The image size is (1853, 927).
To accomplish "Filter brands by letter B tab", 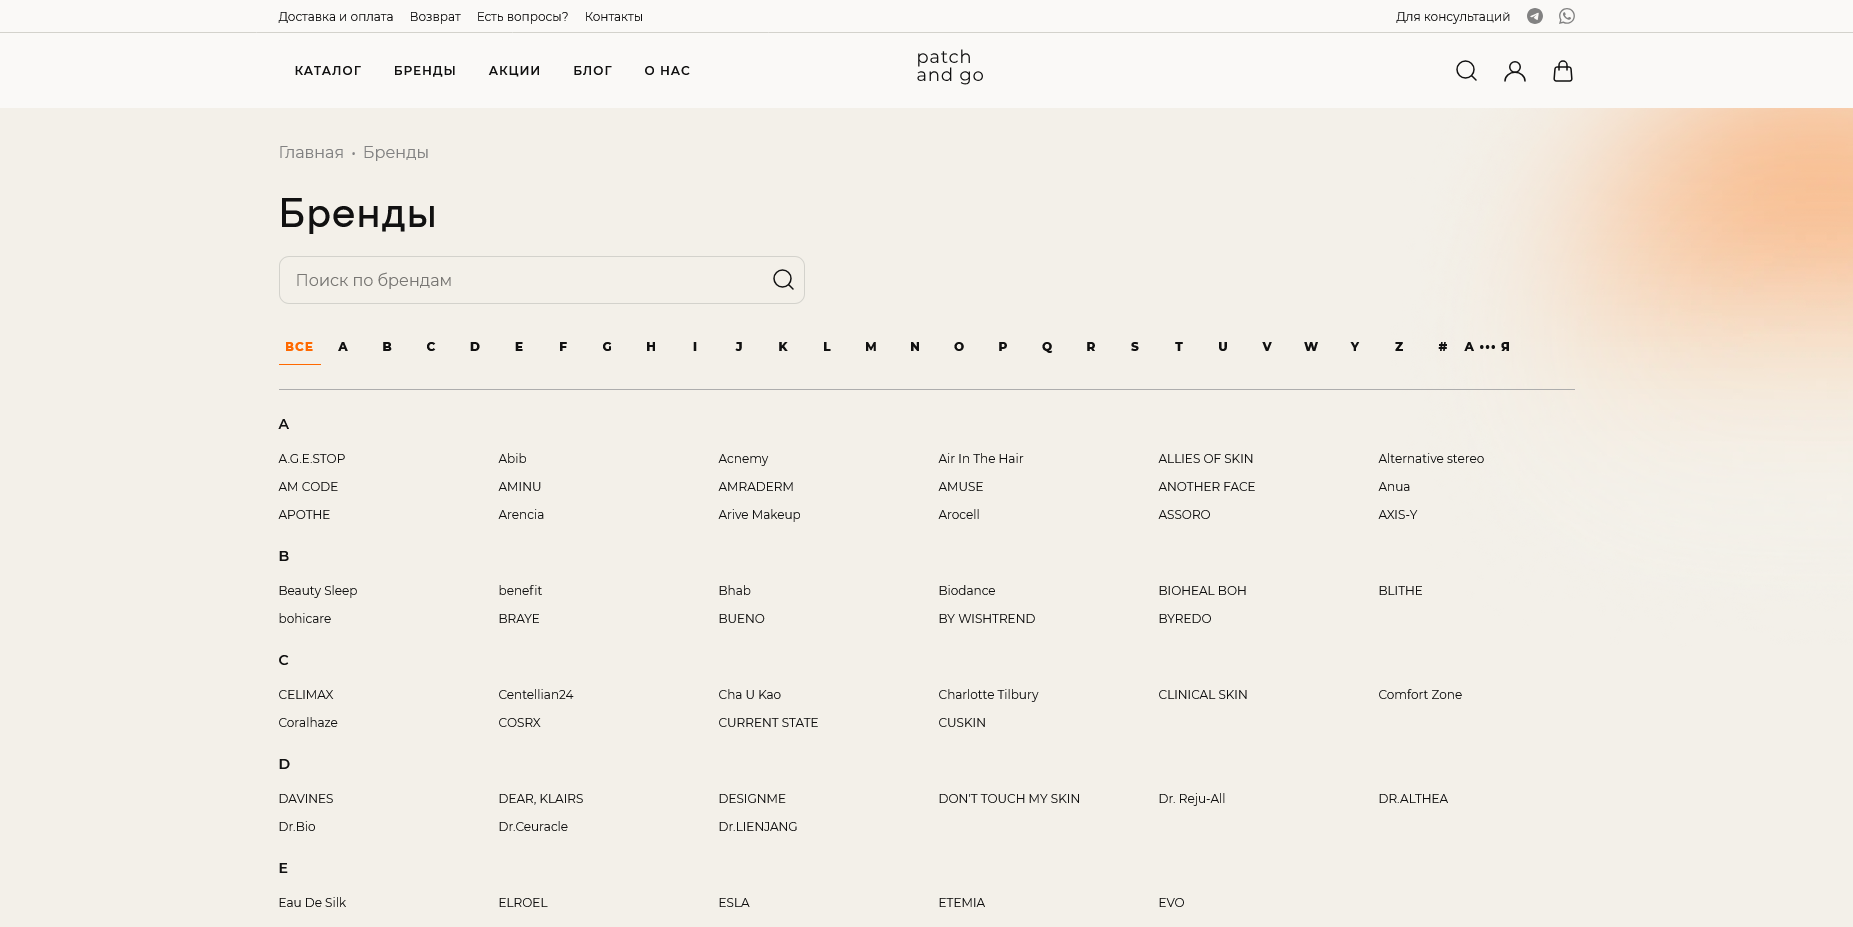I will (387, 347).
